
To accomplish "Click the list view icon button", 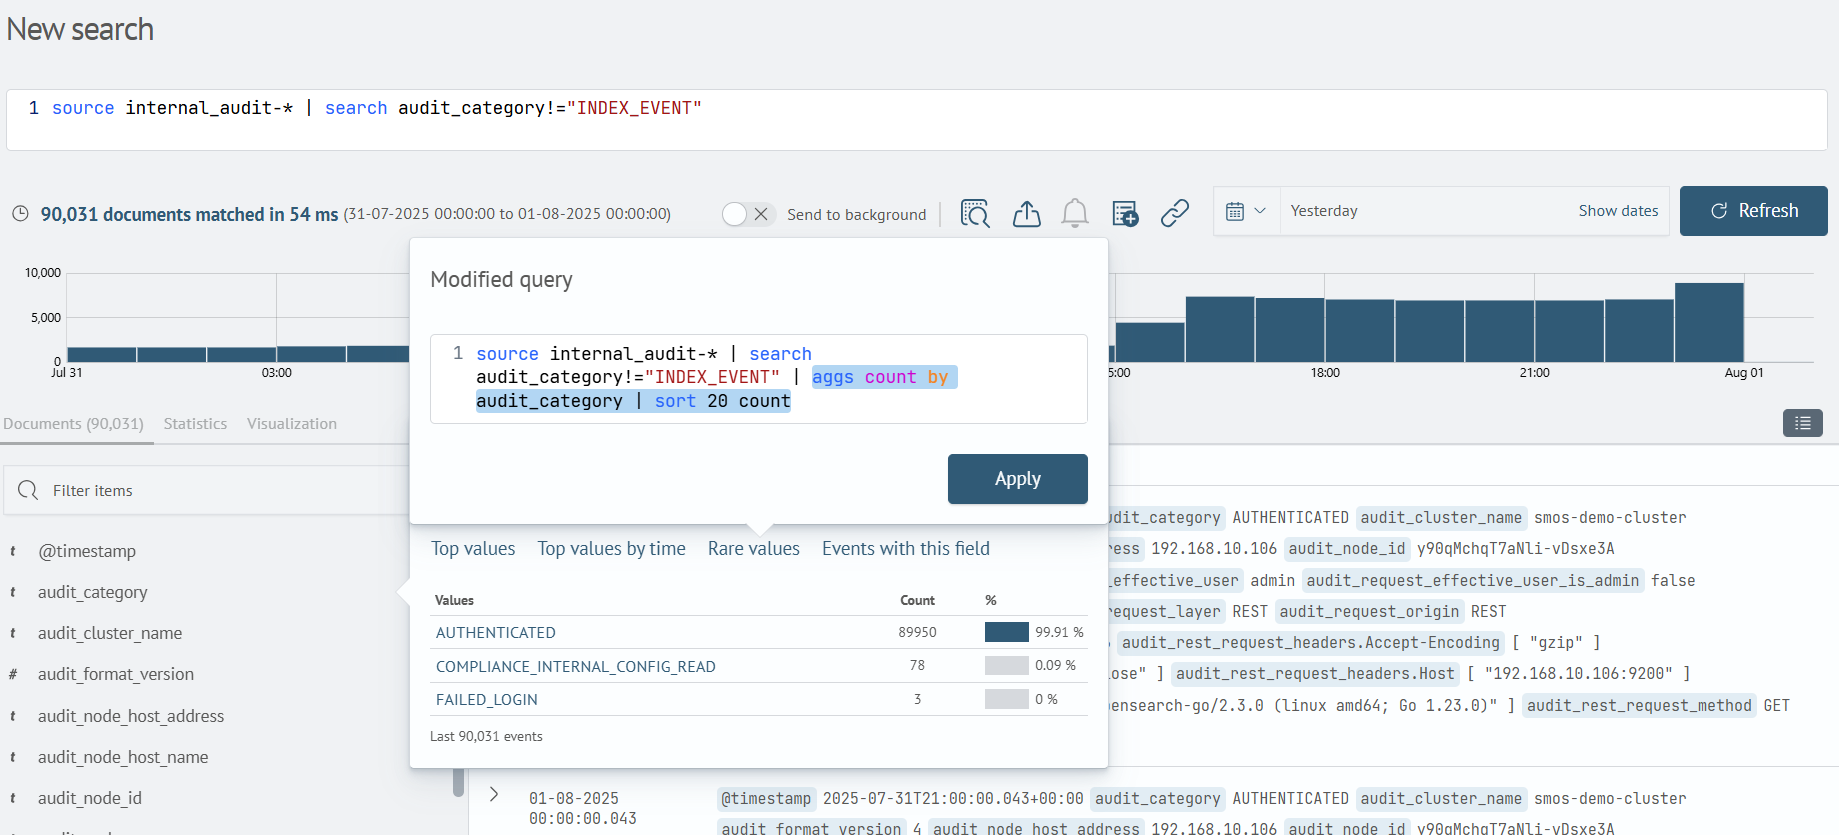I will (1803, 423).
